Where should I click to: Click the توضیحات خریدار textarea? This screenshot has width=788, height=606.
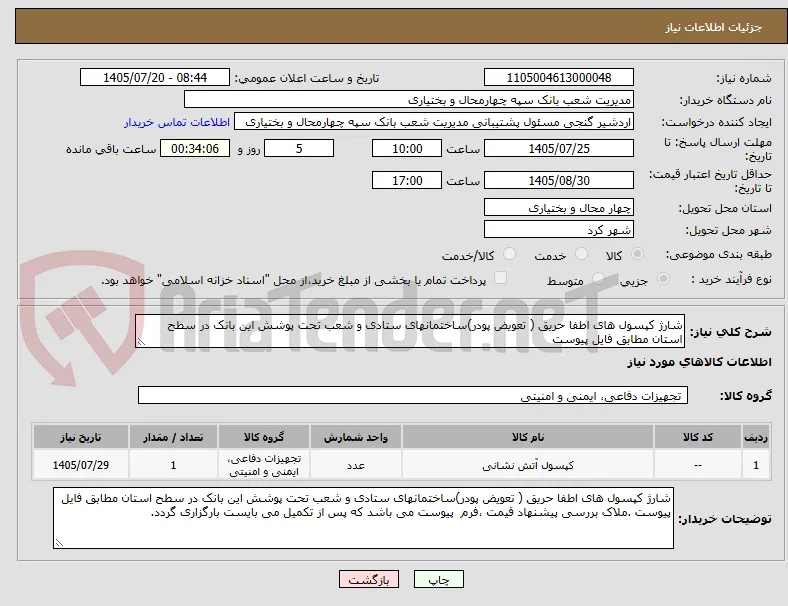pyautogui.click(x=363, y=518)
